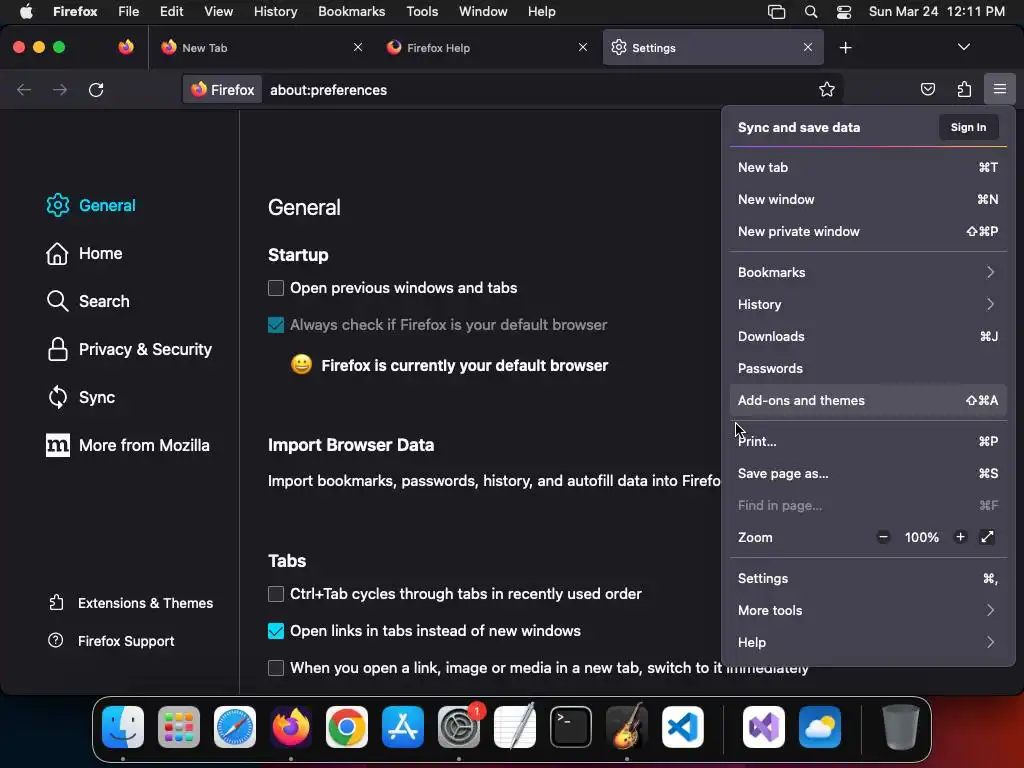Launch Safari from the Dock

[x=235, y=727]
